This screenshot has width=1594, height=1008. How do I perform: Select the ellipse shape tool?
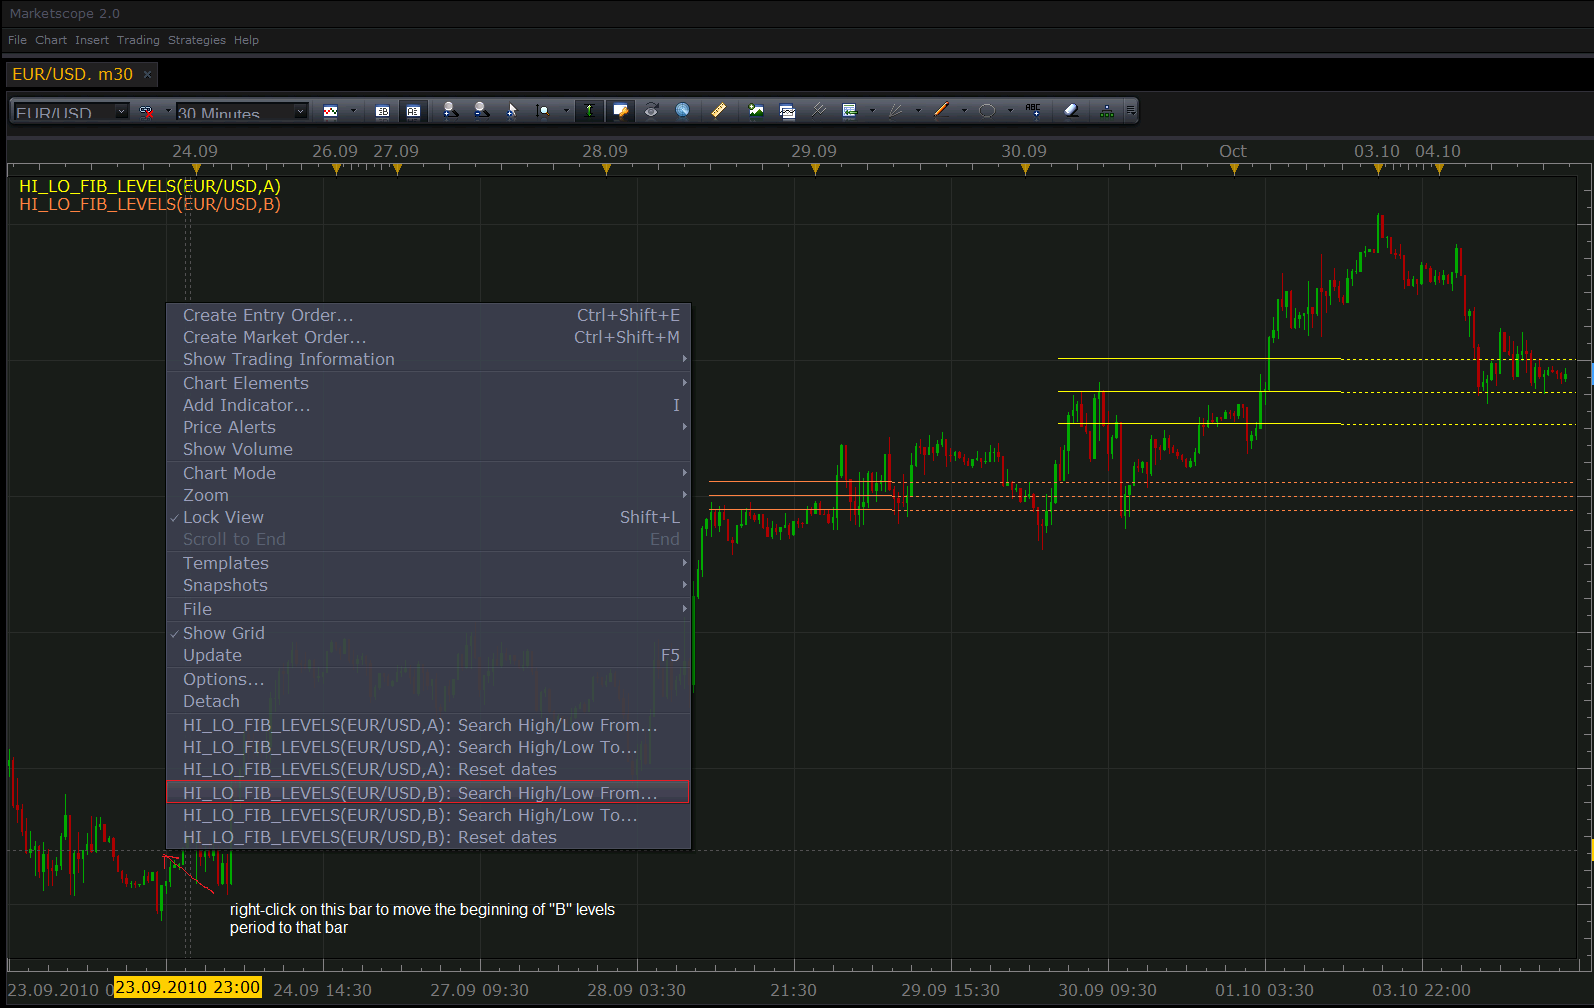pyautogui.click(x=987, y=110)
